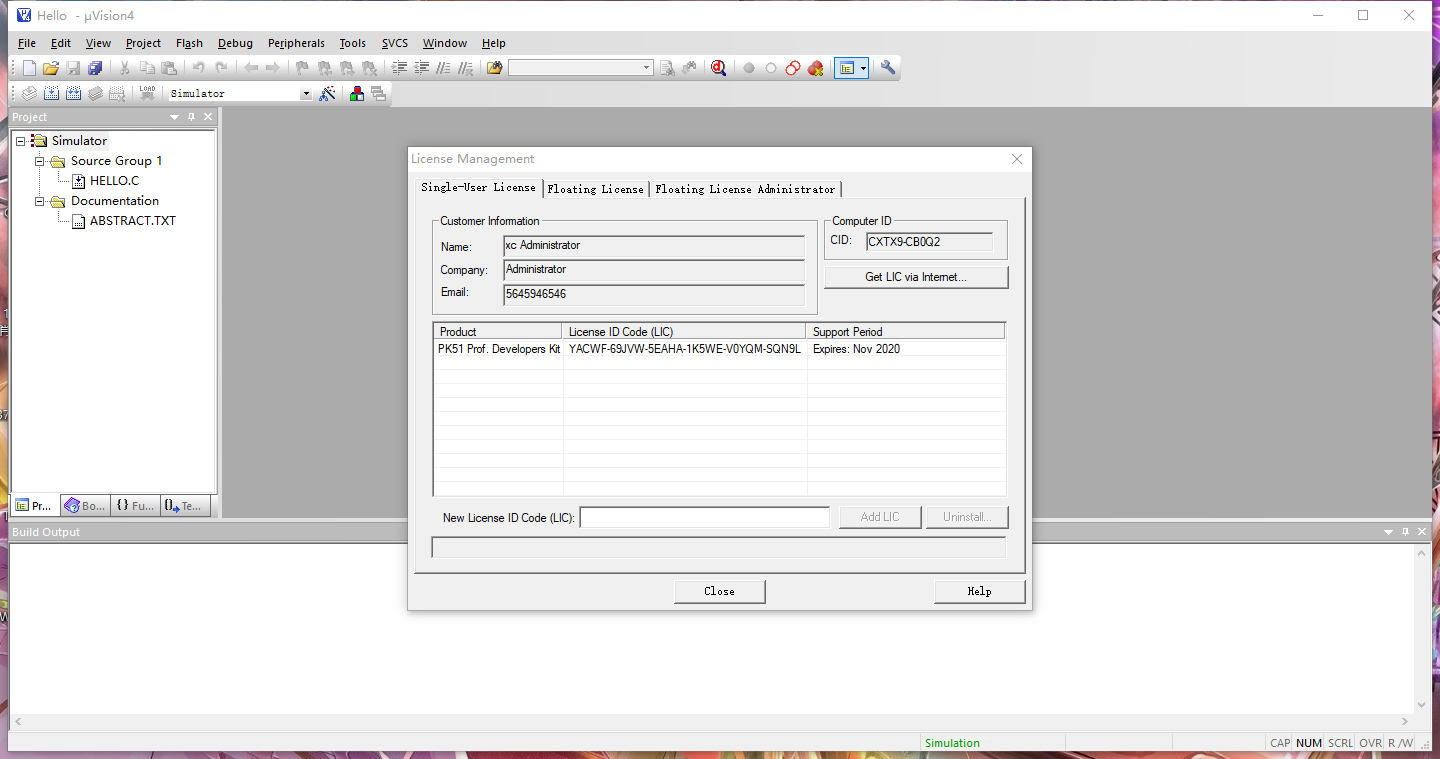Click the window layout toggle button
Viewport: 1440px width, 759px height.
point(847,68)
